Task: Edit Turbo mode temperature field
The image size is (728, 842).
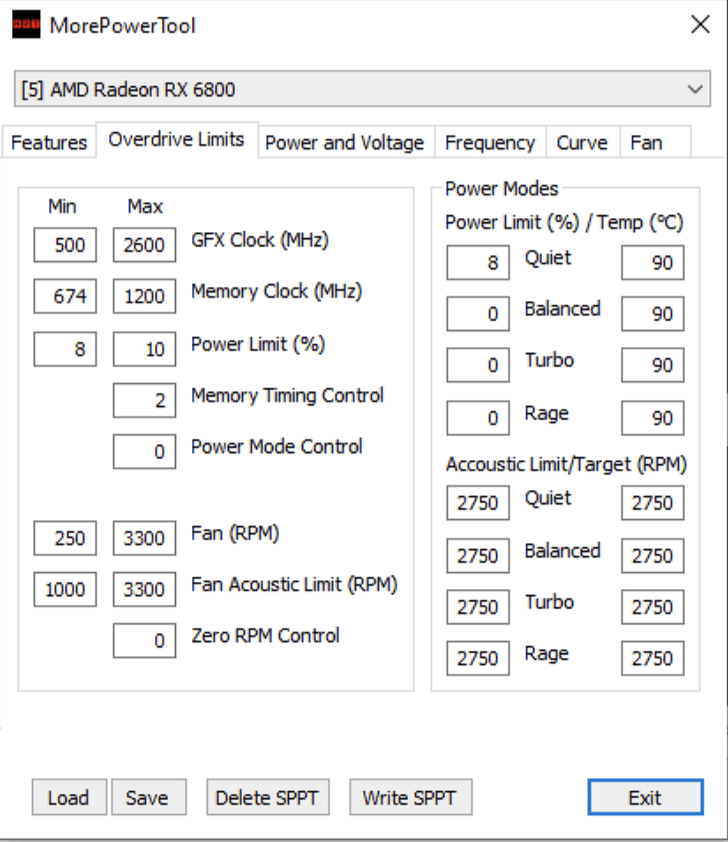Action: point(653,365)
